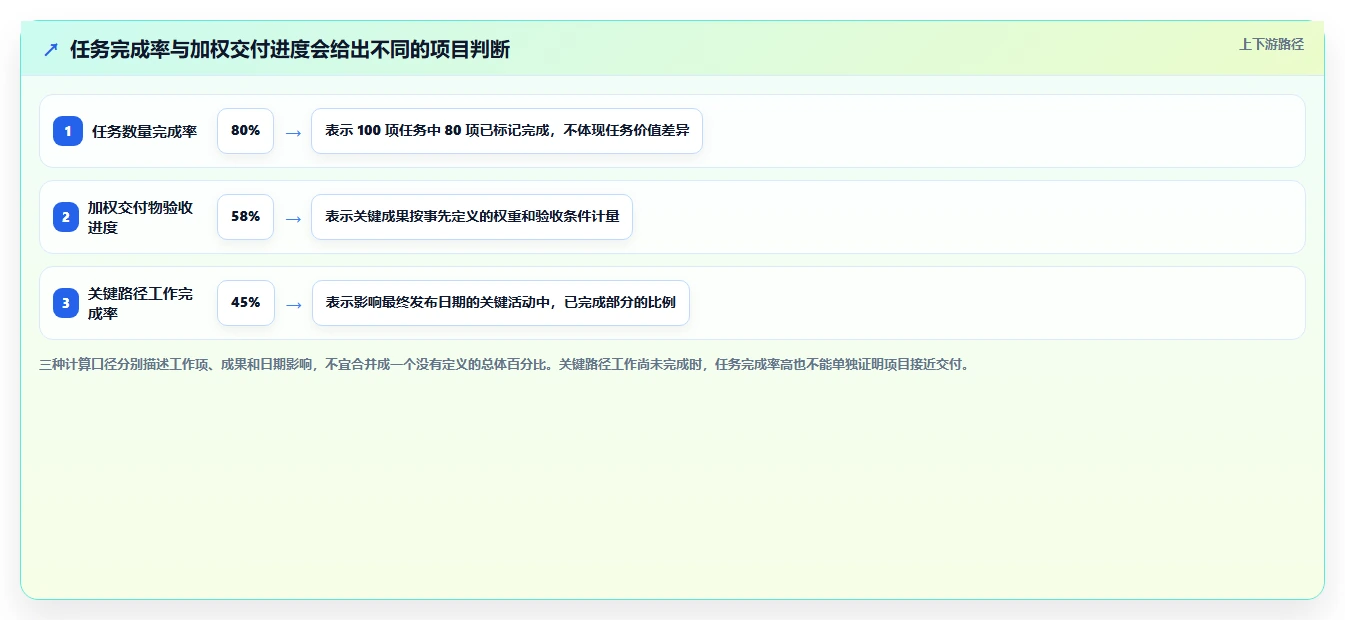Screen dimensions: 1345x620
Task: Click the arrow after the 58% chip
Action: coord(293,218)
